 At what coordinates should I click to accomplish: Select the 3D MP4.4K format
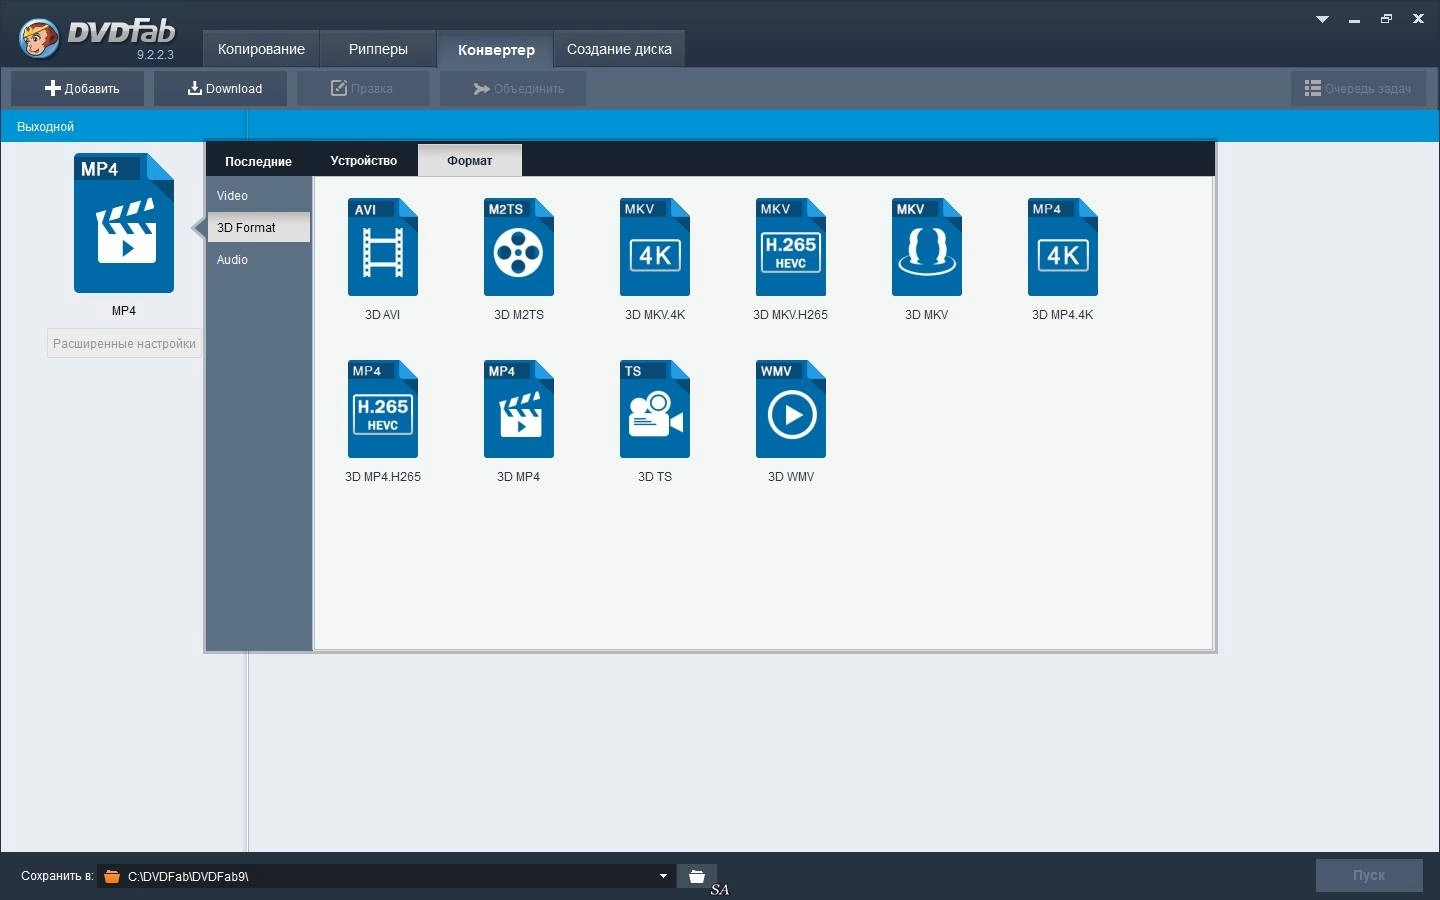click(1063, 247)
